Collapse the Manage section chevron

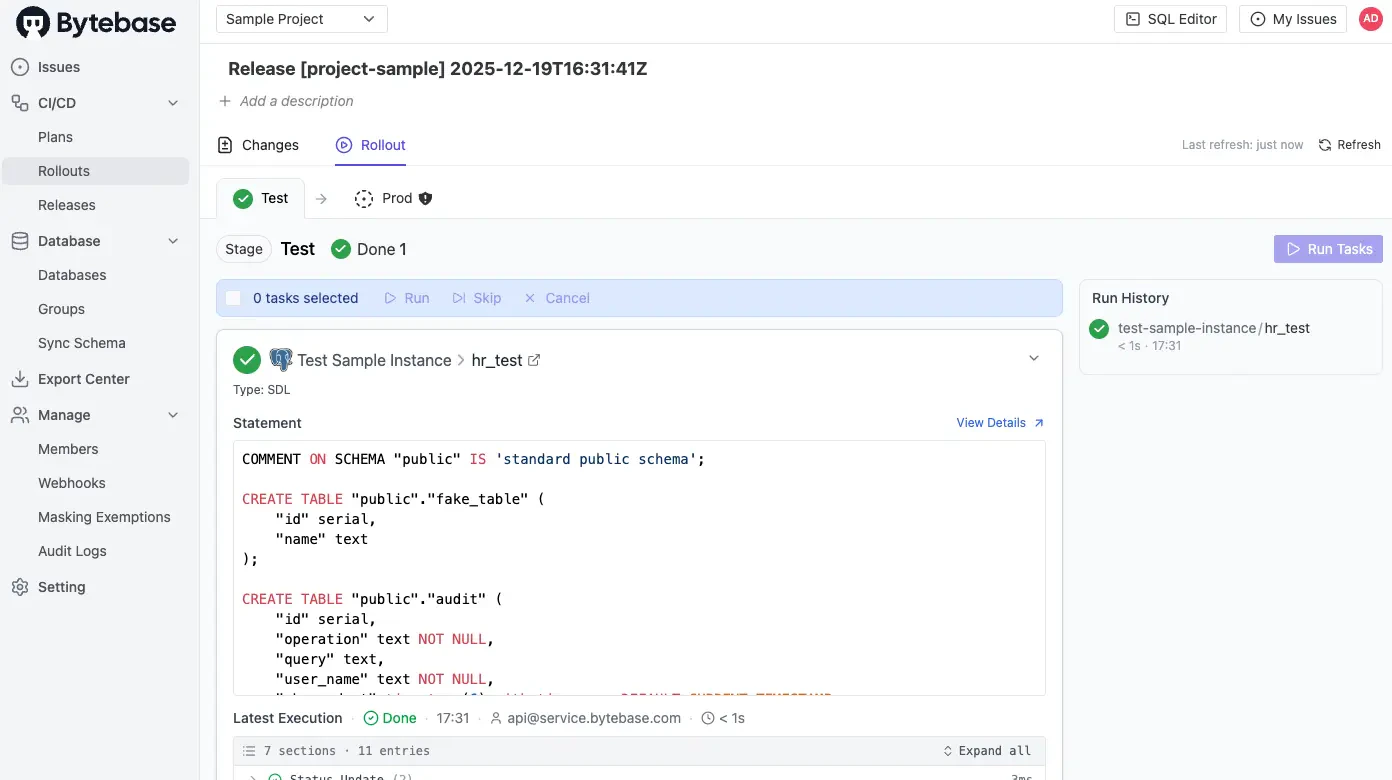173,415
